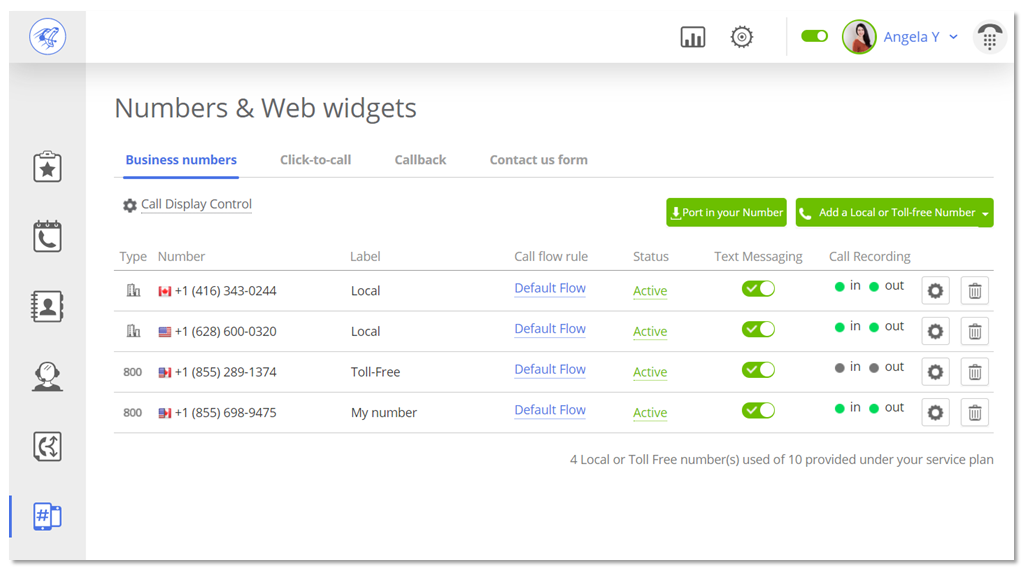Screen dimensions: 1024x570
Task: Open the call flow phone sidebar icon
Action: 47,447
